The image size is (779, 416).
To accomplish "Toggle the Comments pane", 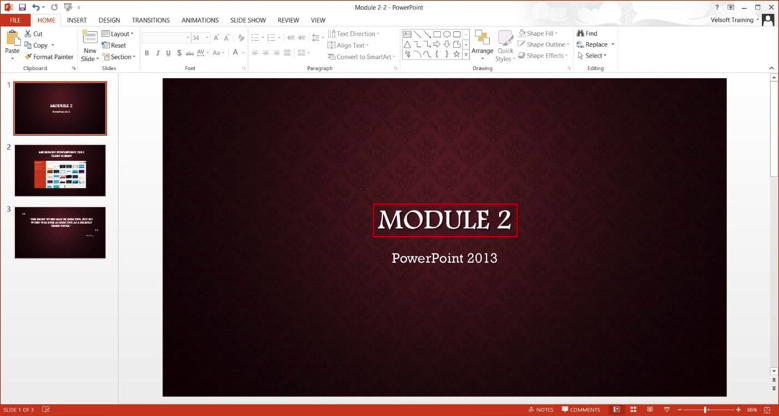I will click(x=581, y=410).
